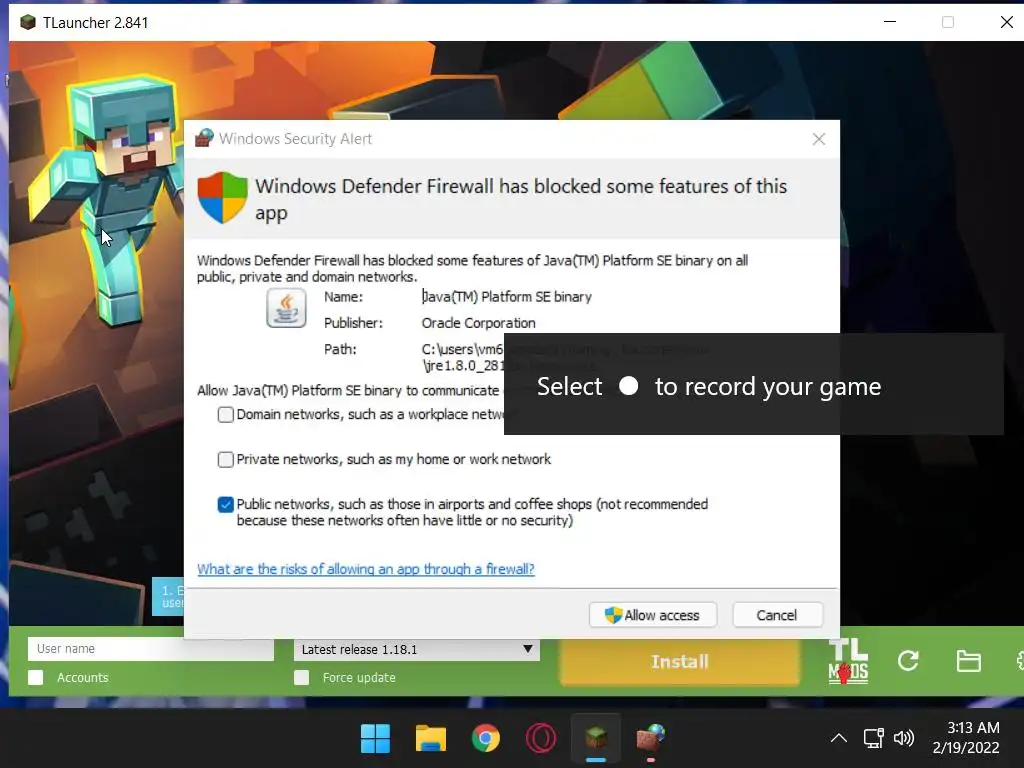Cancel the Windows Security Alert dialog
This screenshot has width=1024, height=768.
pos(776,615)
